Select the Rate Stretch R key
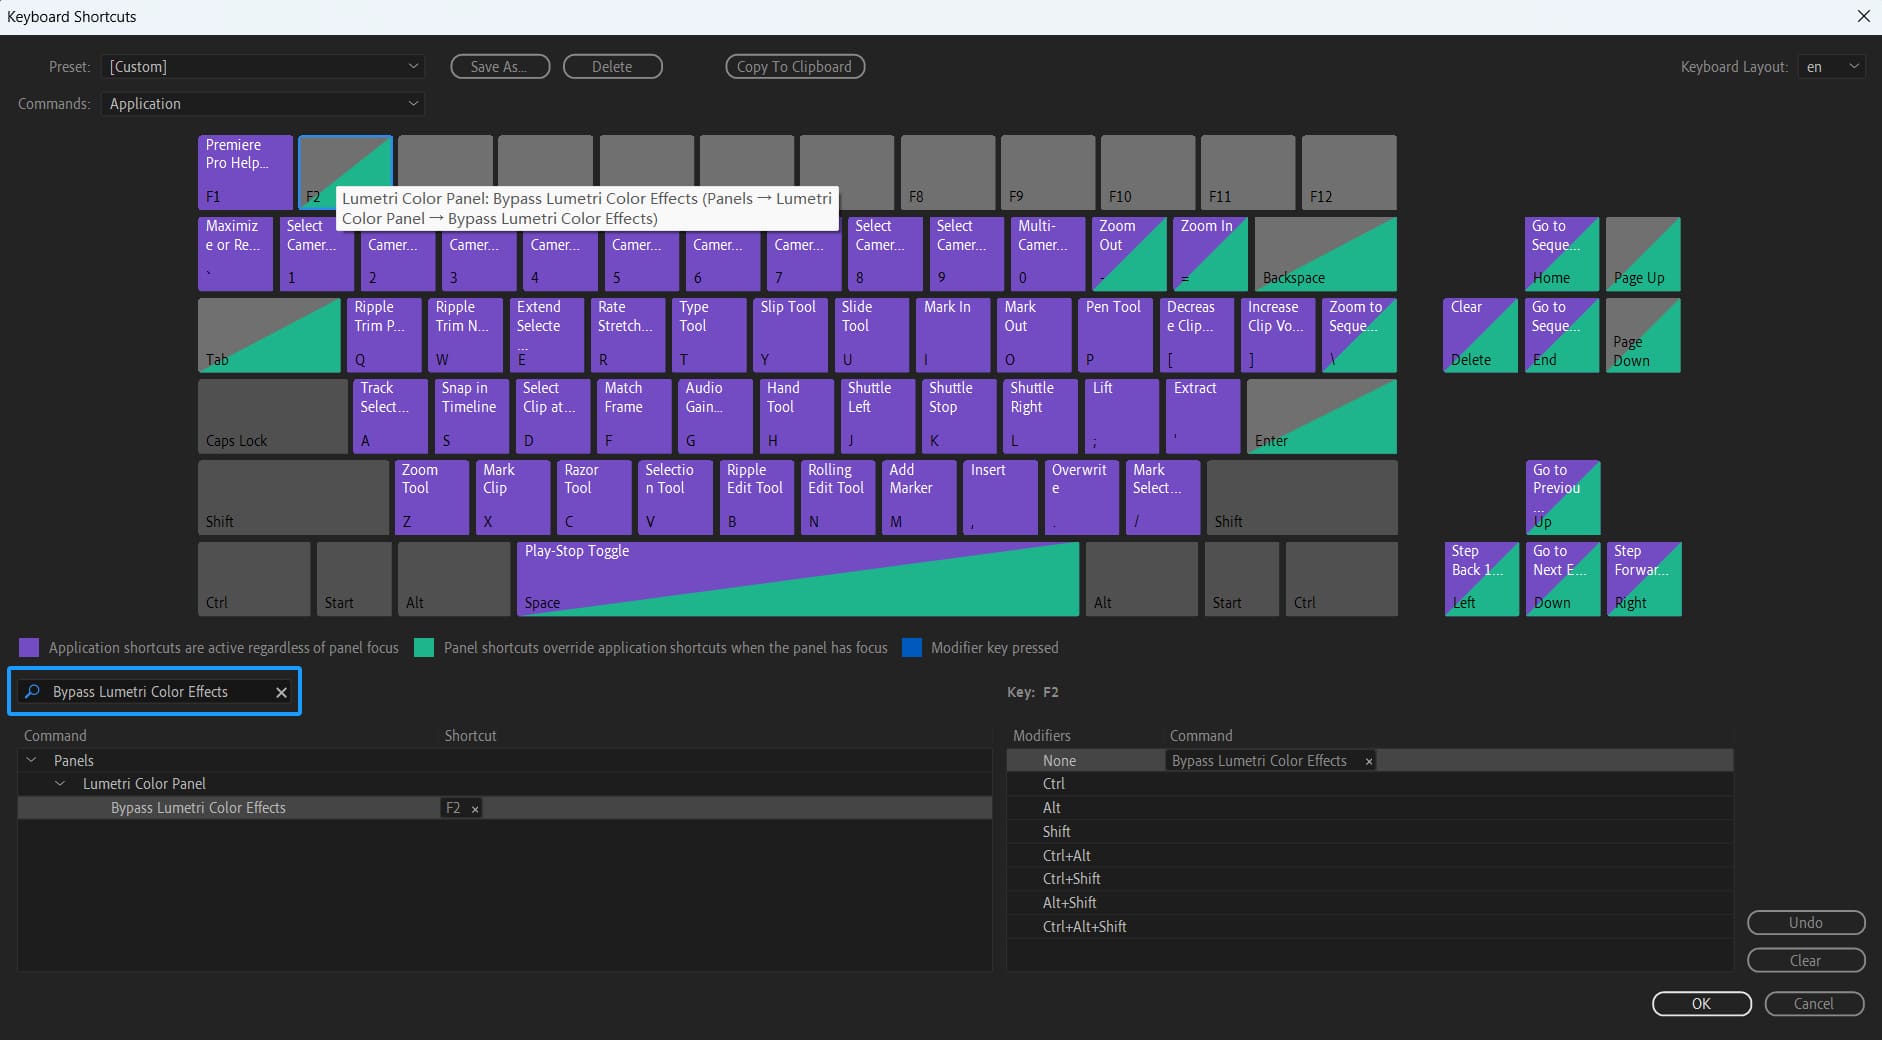Viewport: 1882px width, 1040px height. pos(627,335)
